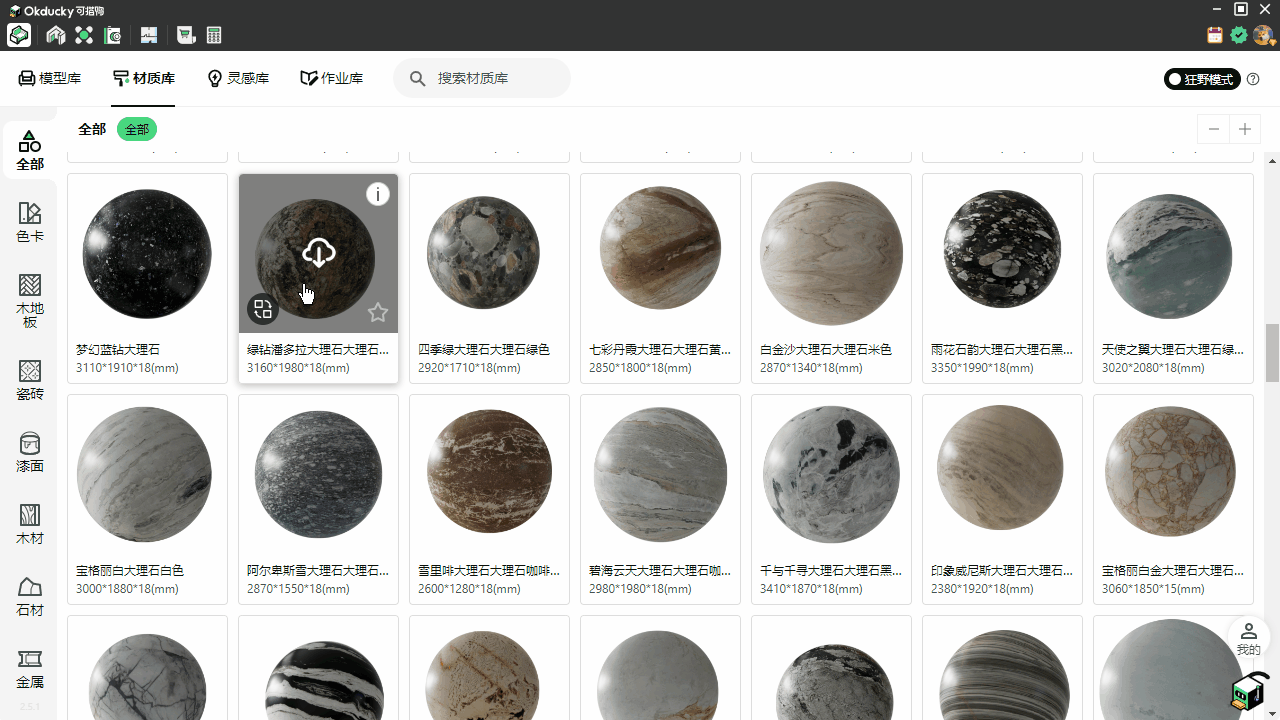
Task: Click the help question mark icon
Action: (1253, 79)
